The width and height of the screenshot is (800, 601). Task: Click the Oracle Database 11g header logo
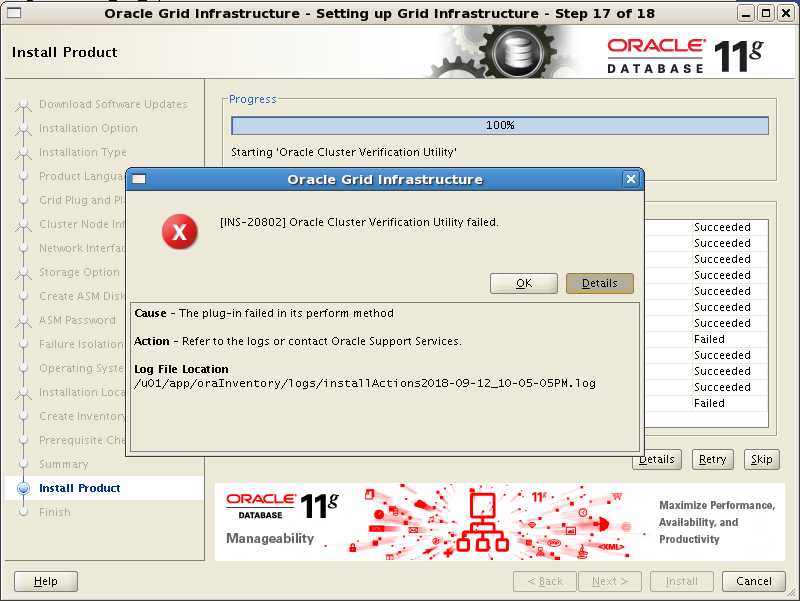pyautogui.click(x=685, y=55)
